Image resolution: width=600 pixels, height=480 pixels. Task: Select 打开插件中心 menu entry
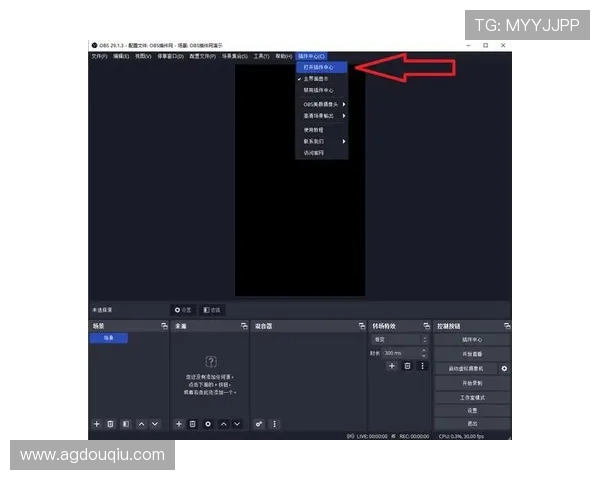pyautogui.click(x=321, y=67)
